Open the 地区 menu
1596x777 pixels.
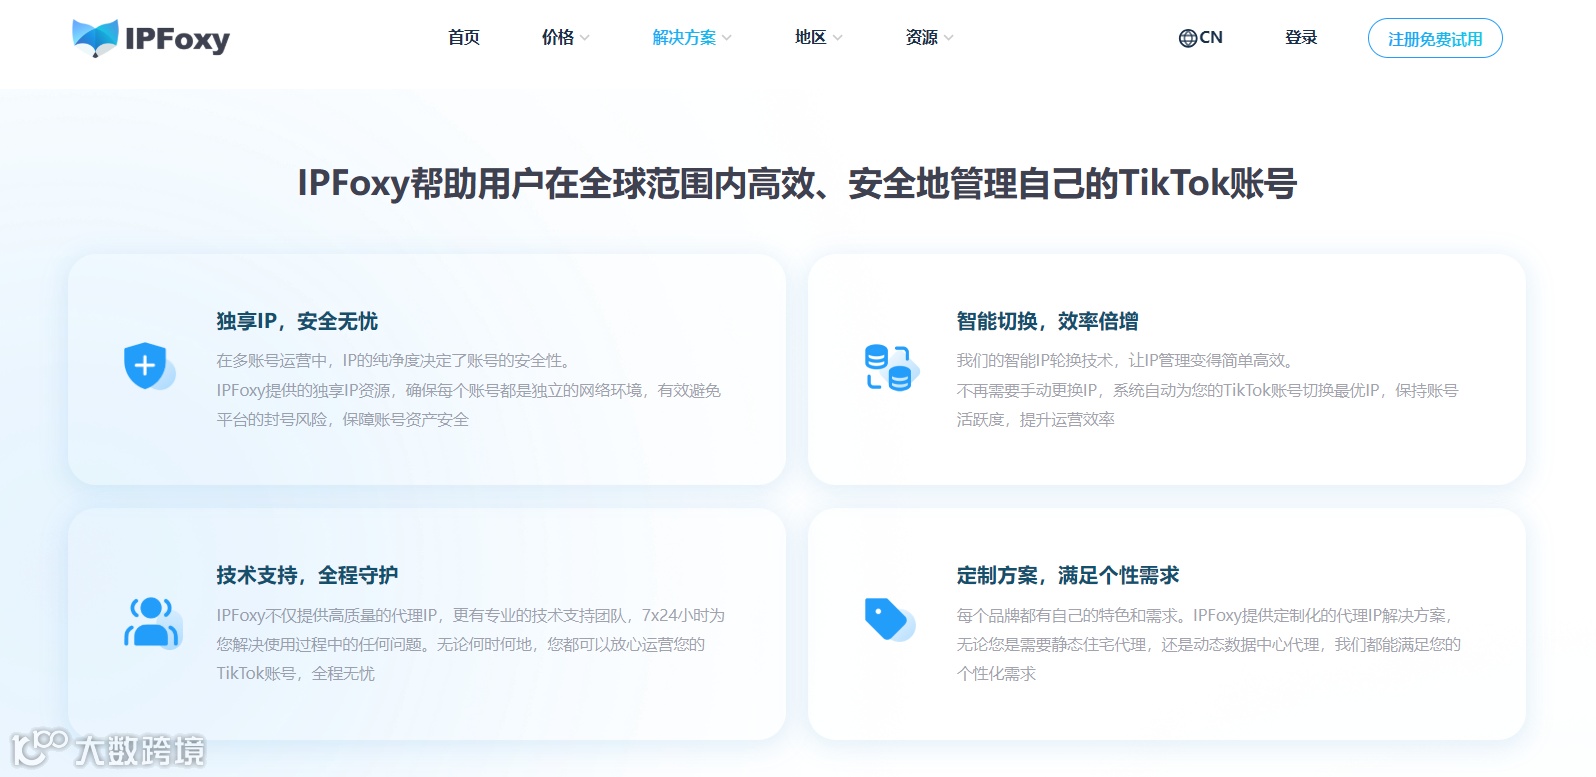pyautogui.click(x=811, y=38)
